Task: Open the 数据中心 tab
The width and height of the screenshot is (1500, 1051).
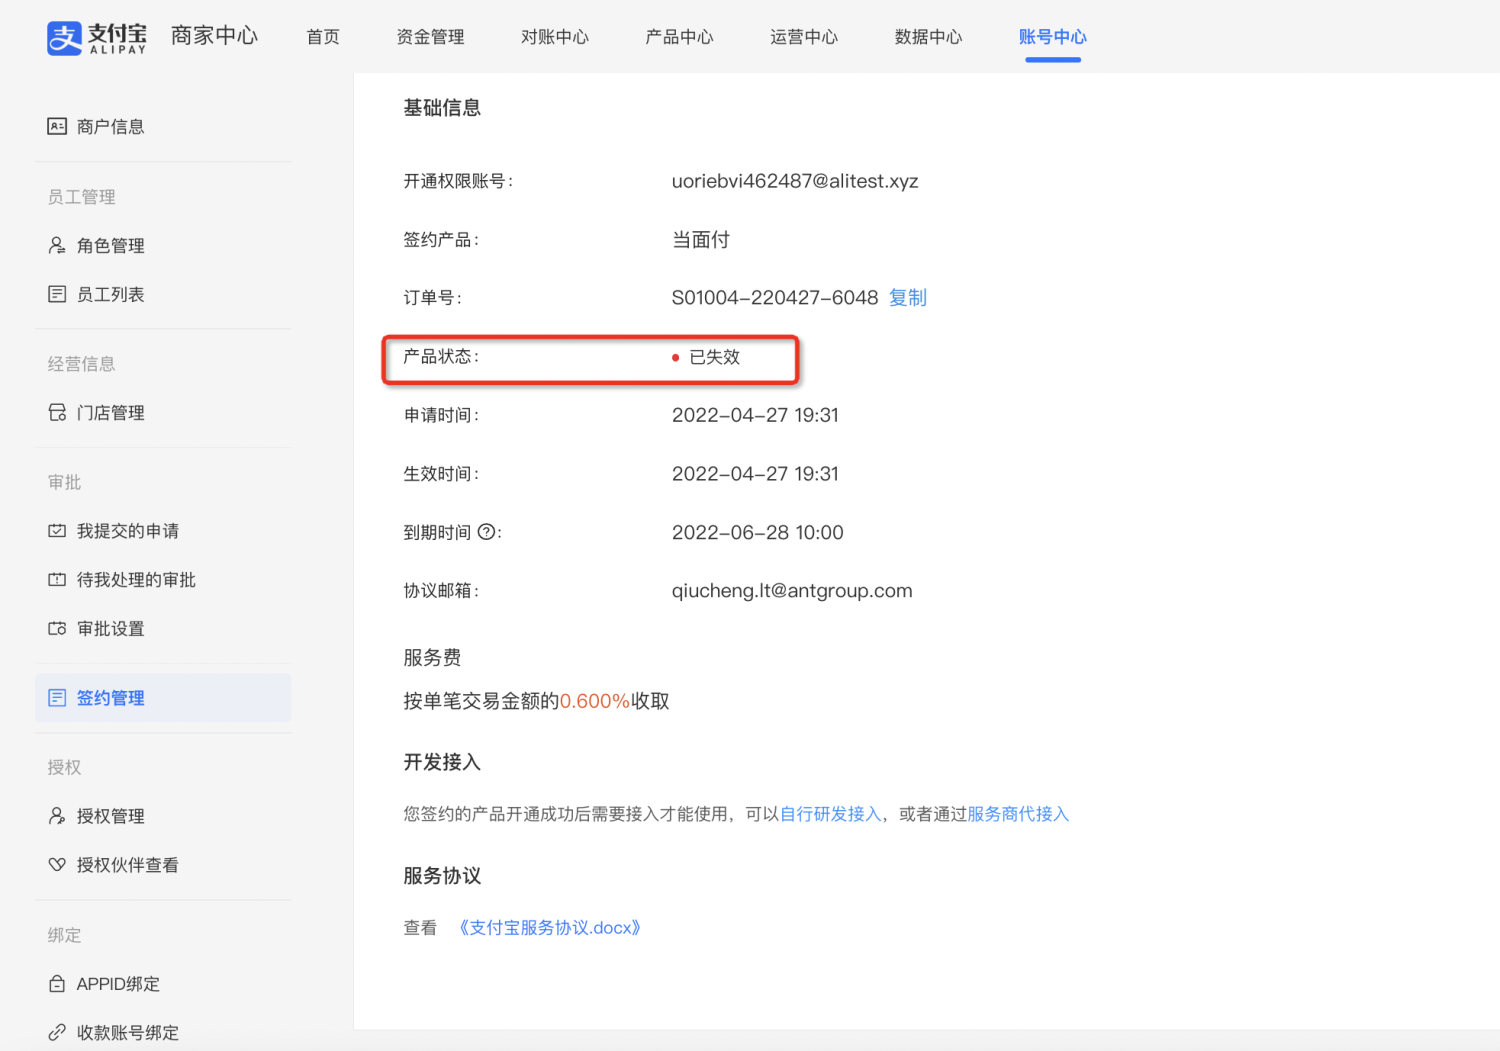Action: click(x=928, y=37)
